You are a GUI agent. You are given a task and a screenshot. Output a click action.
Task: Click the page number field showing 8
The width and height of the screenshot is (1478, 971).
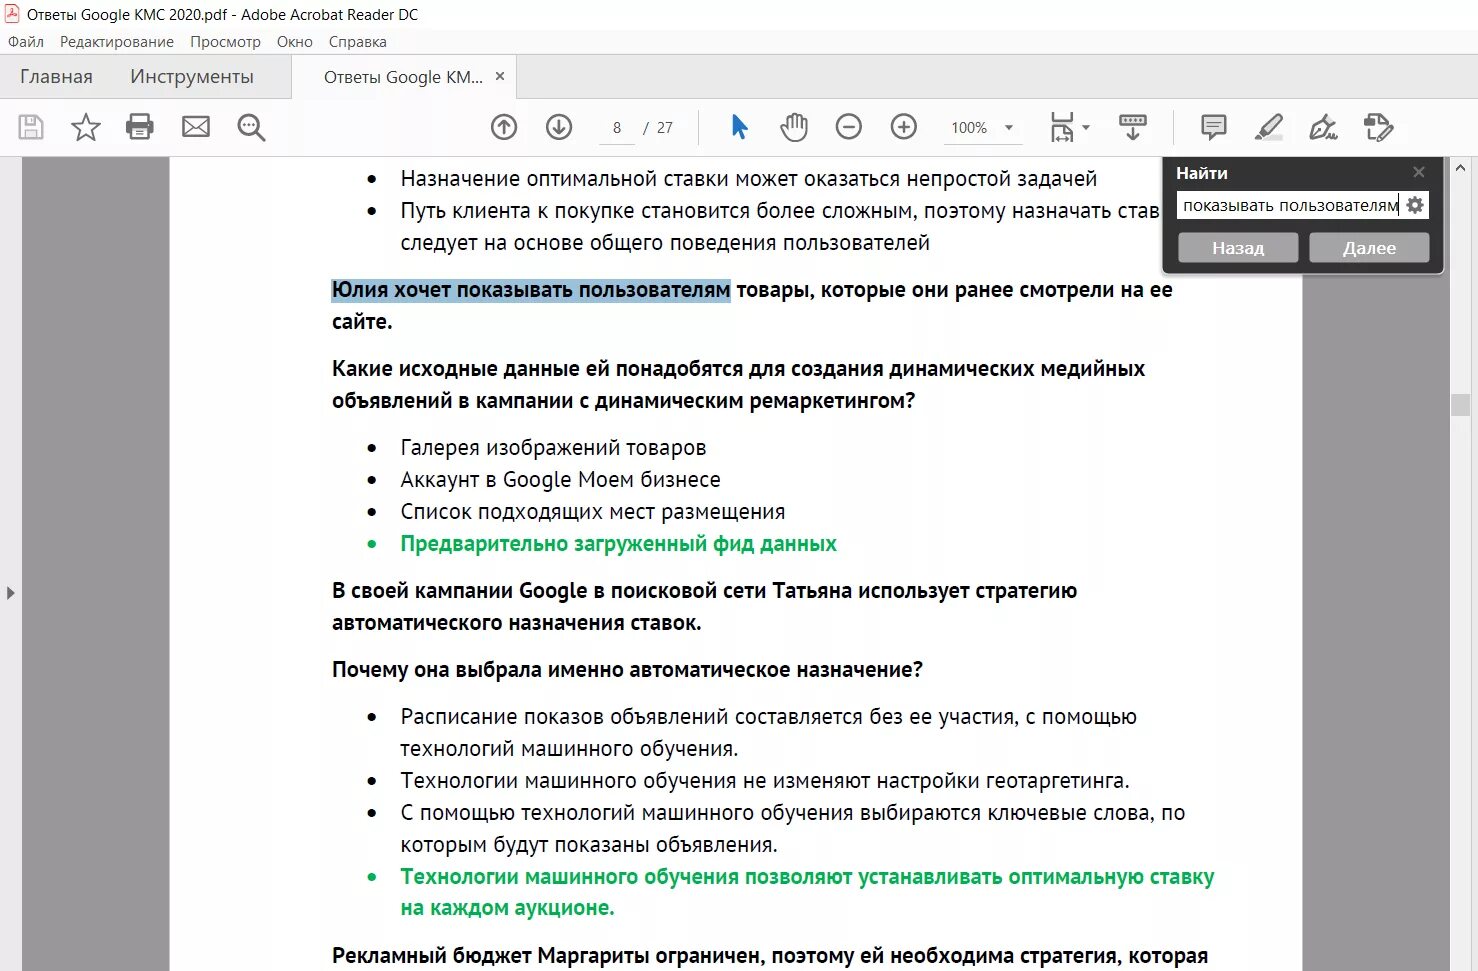[617, 128]
